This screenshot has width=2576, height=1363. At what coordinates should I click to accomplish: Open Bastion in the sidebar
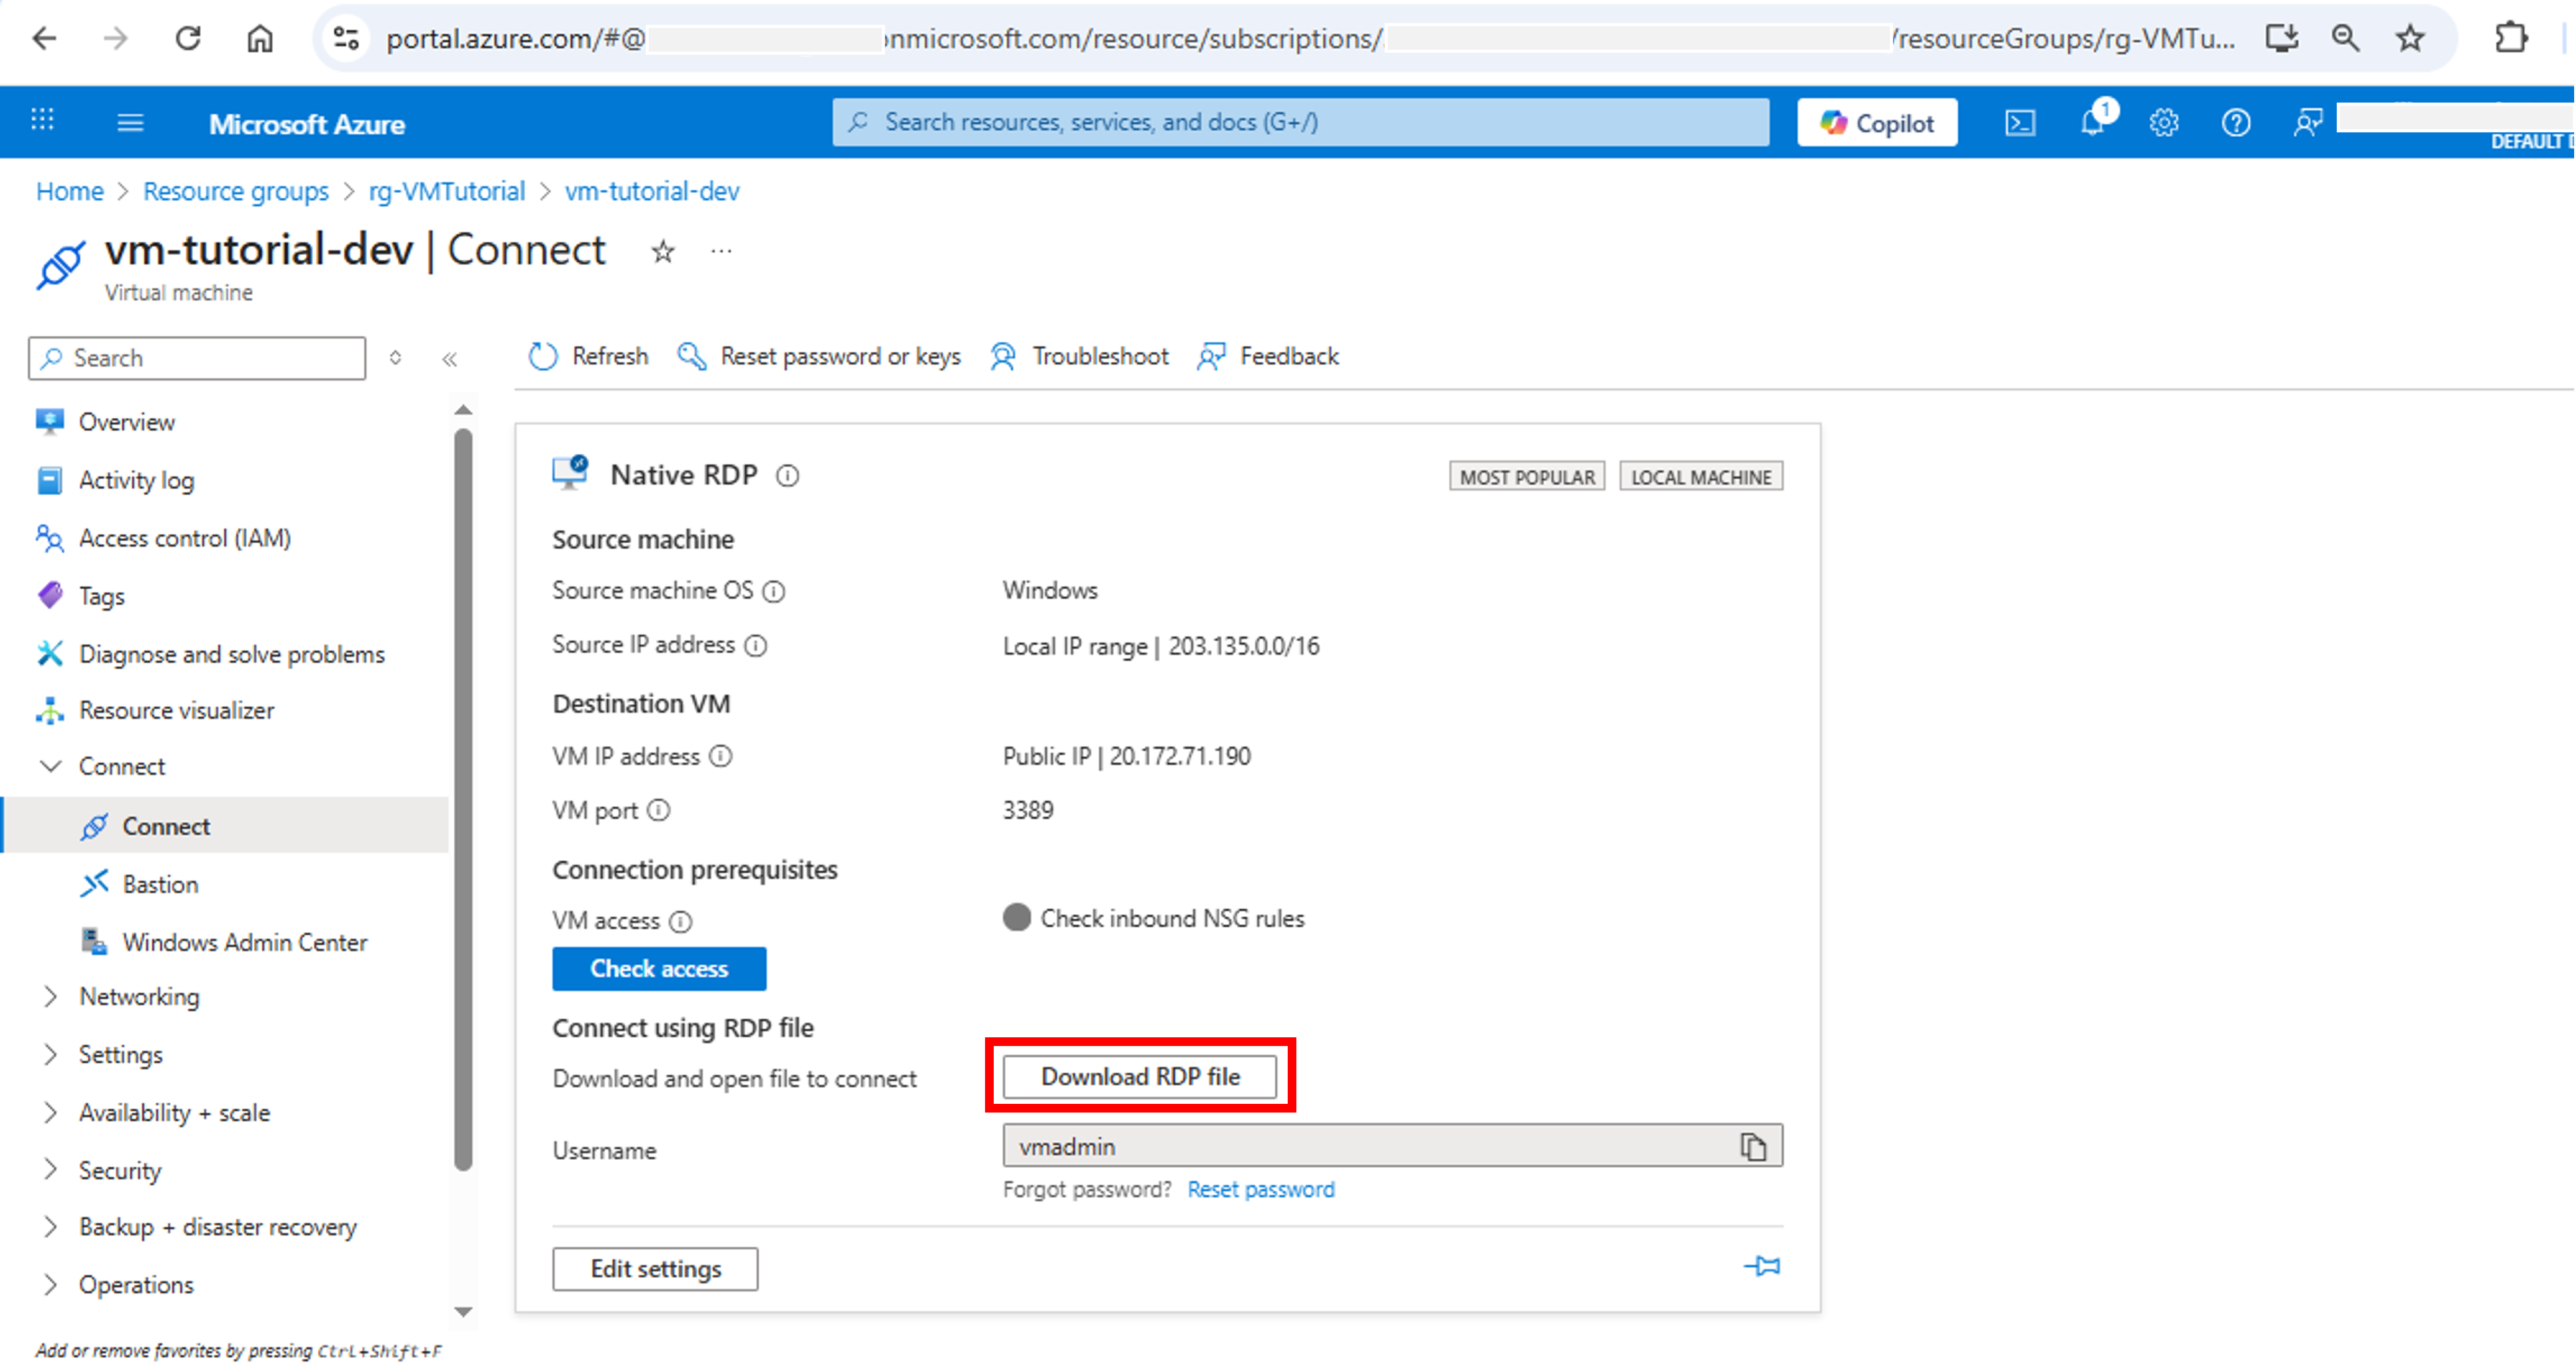(x=160, y=884)
